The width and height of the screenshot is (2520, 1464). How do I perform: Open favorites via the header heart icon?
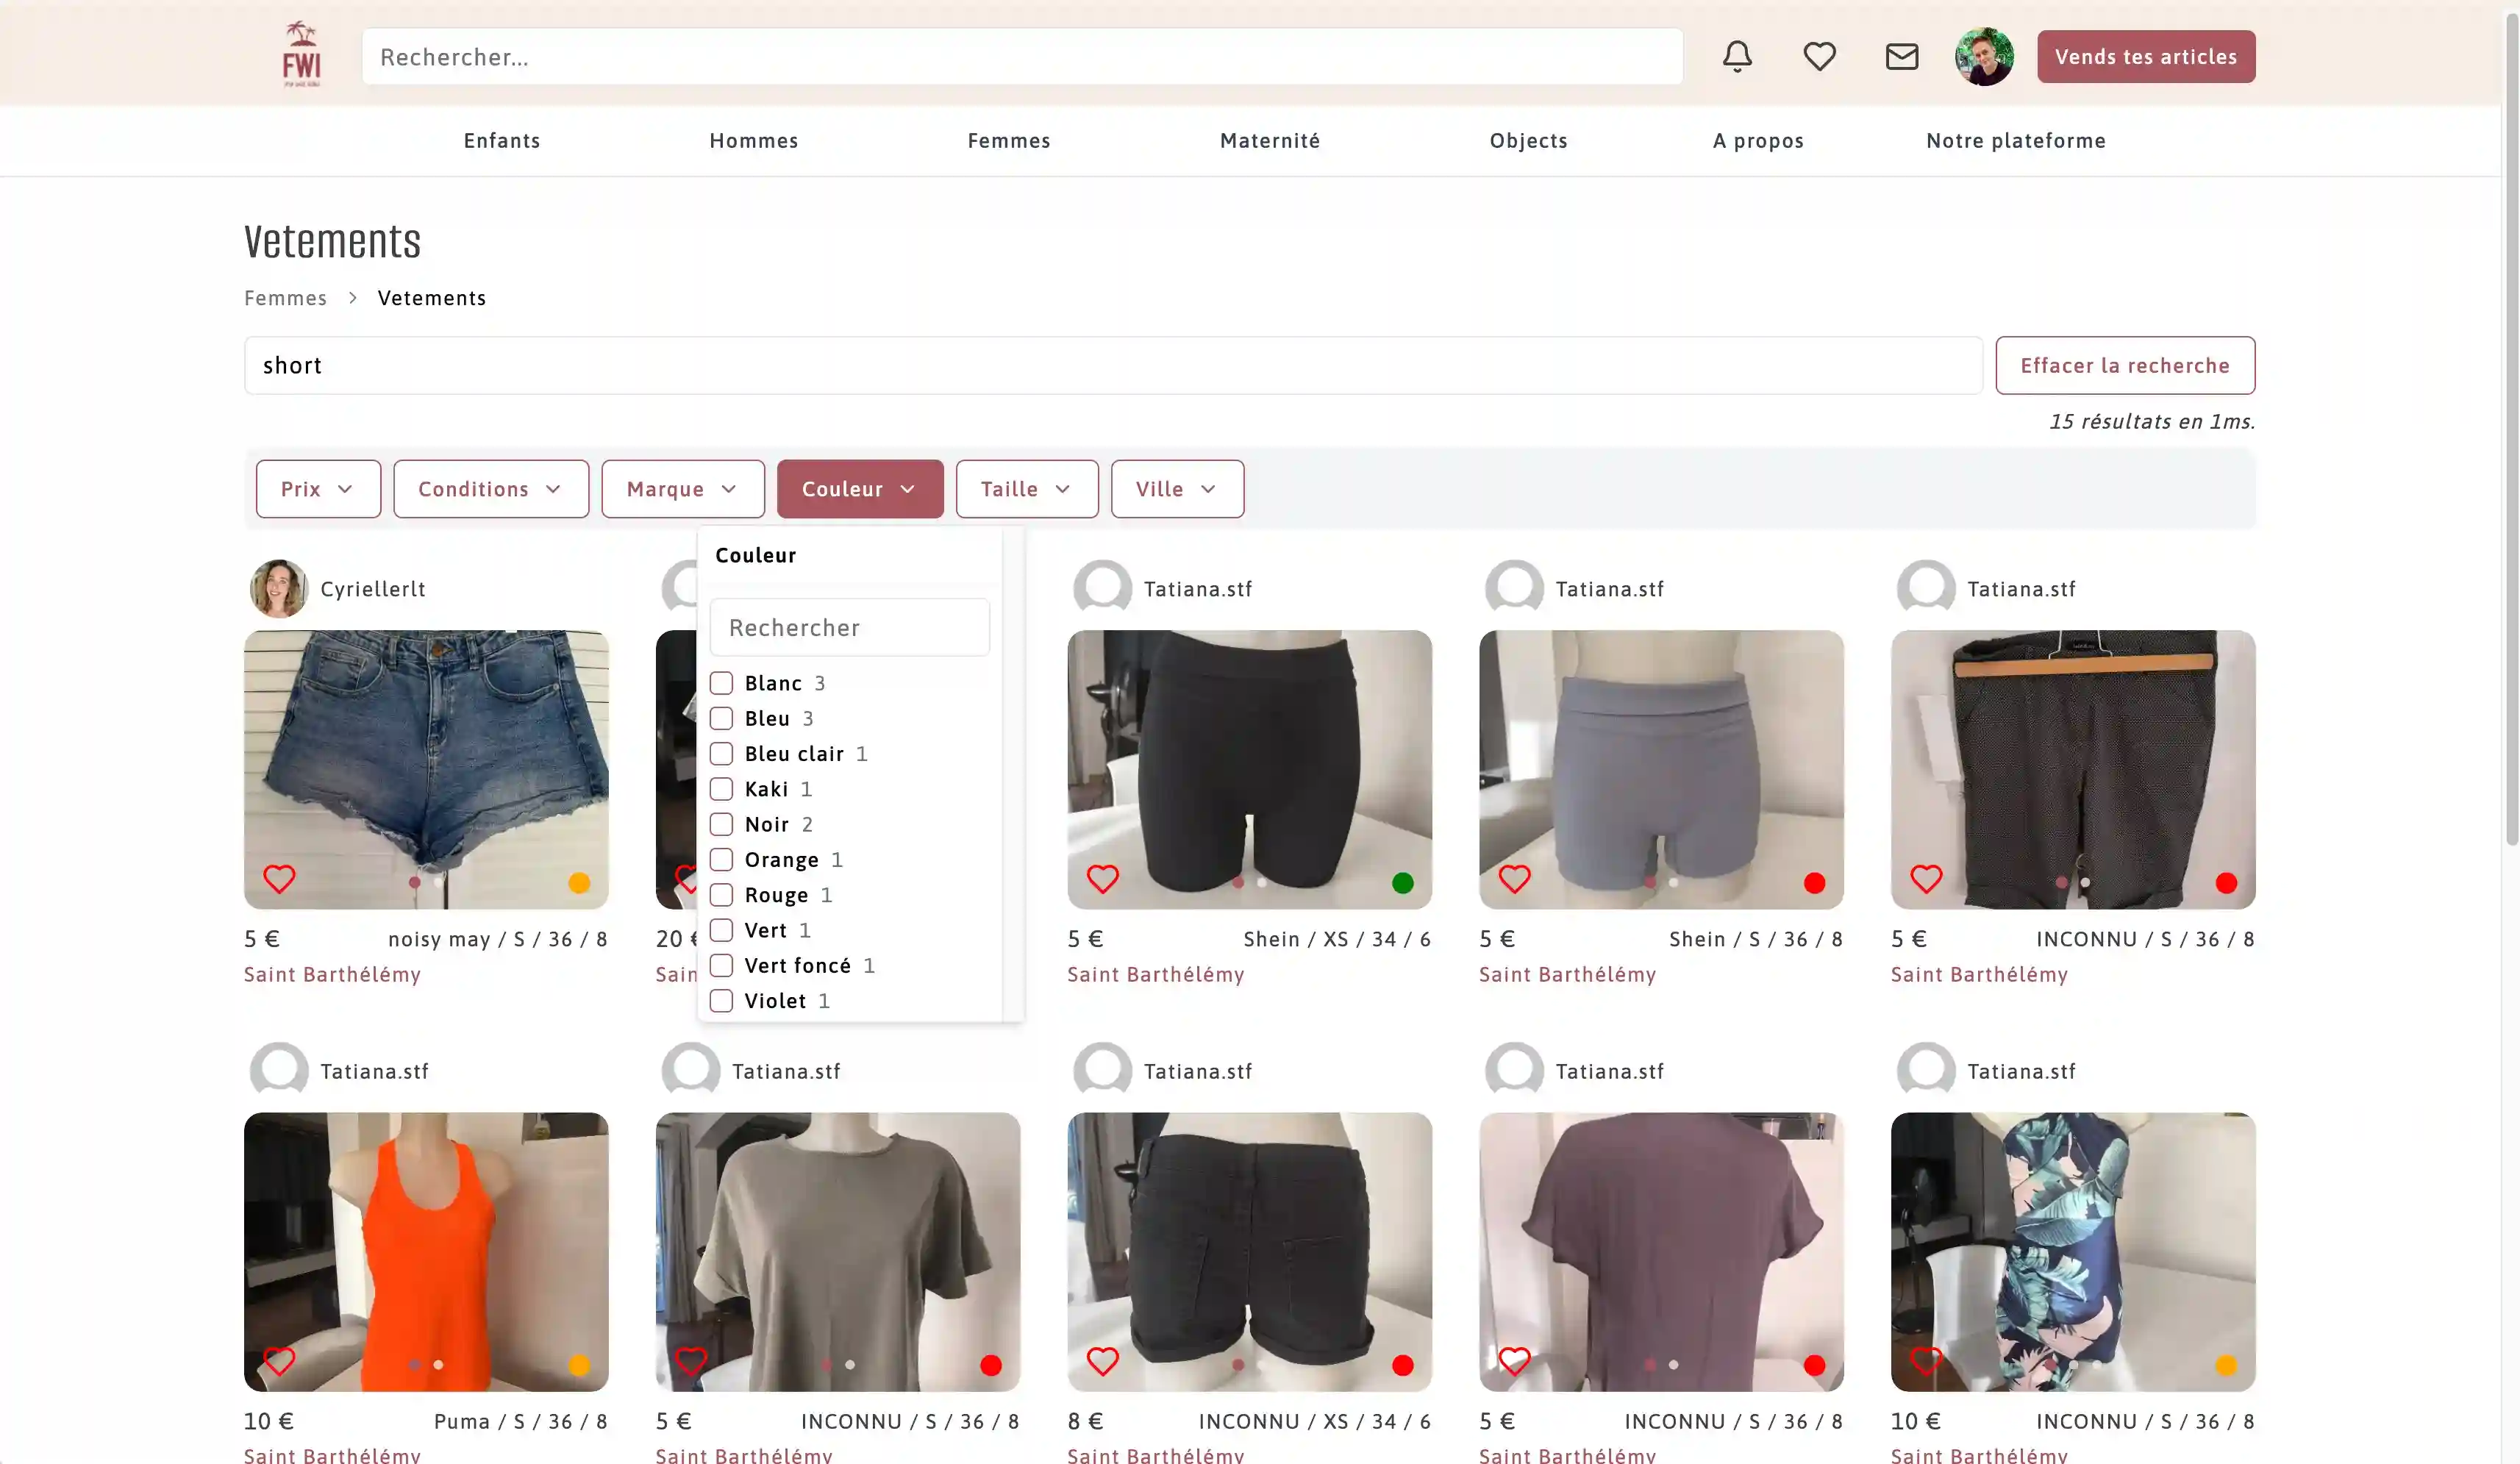(x=1819, y=56)
